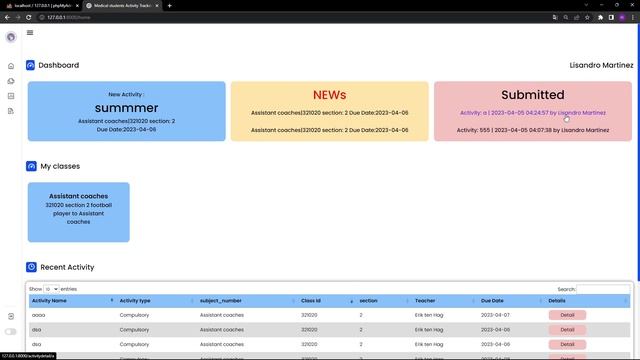Go to Home via sidebar house icon

(11, 66)
